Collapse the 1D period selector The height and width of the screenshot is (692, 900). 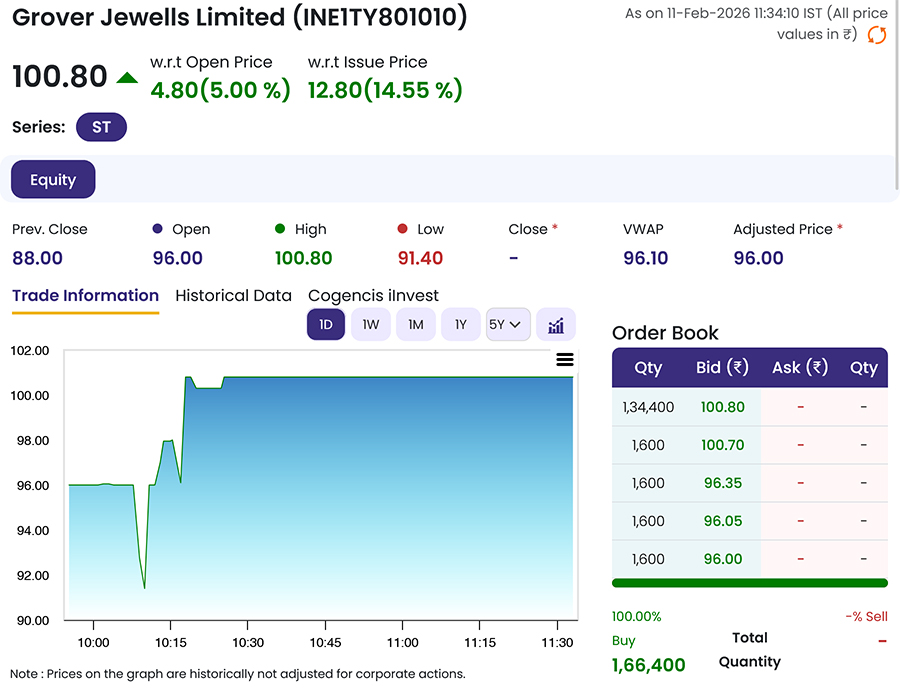(325, 324)
